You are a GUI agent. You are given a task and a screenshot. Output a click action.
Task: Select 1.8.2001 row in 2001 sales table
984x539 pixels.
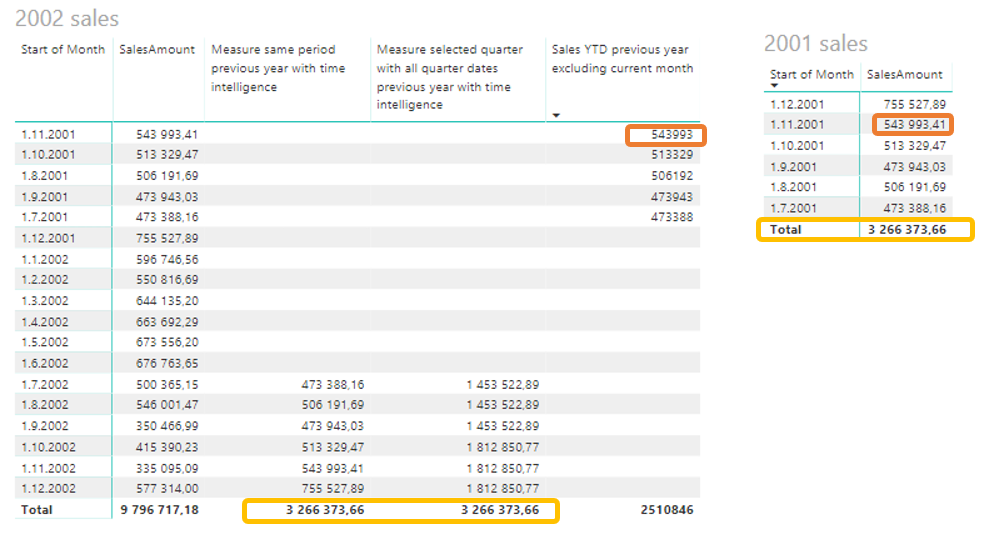pos(858,187)
